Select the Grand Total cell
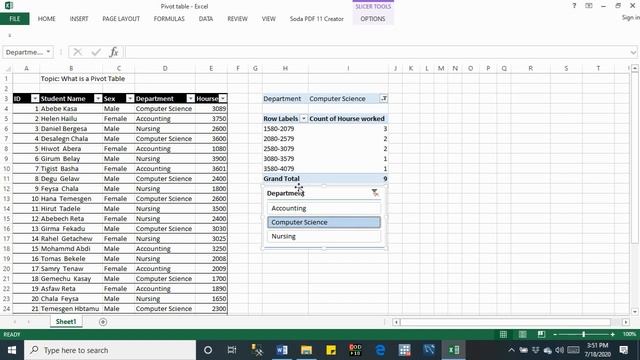 coord(285,178)
